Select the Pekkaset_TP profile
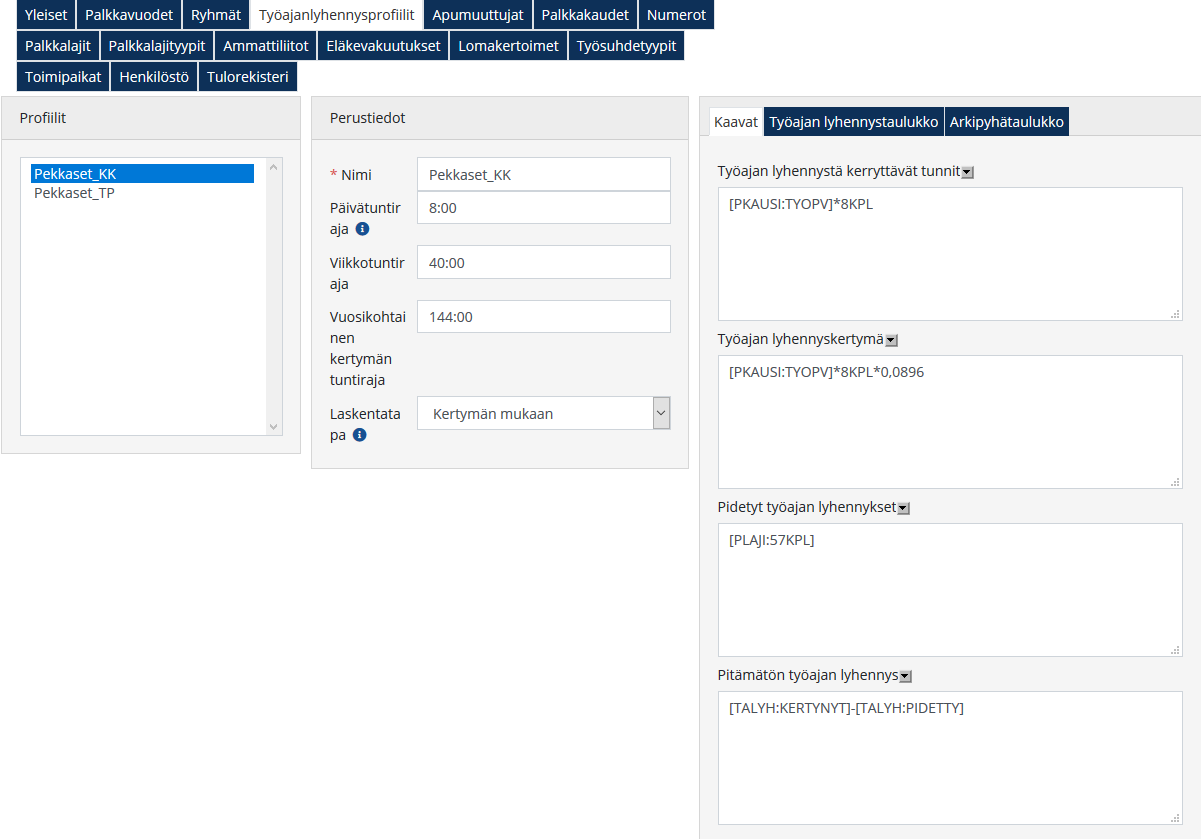This screenshot has height=839, width=1201. pyautogui.click(x=74, y=193)
